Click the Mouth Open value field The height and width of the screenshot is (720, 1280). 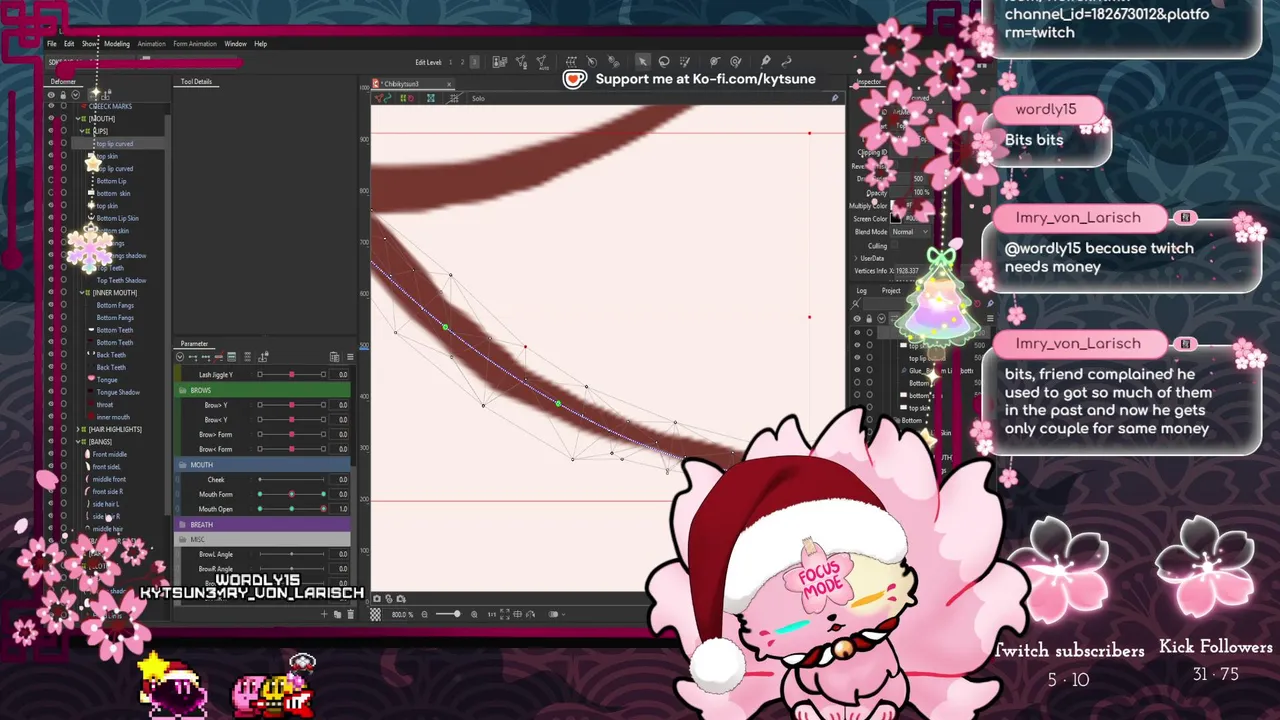pyautogui.click(x=340, y=509)
